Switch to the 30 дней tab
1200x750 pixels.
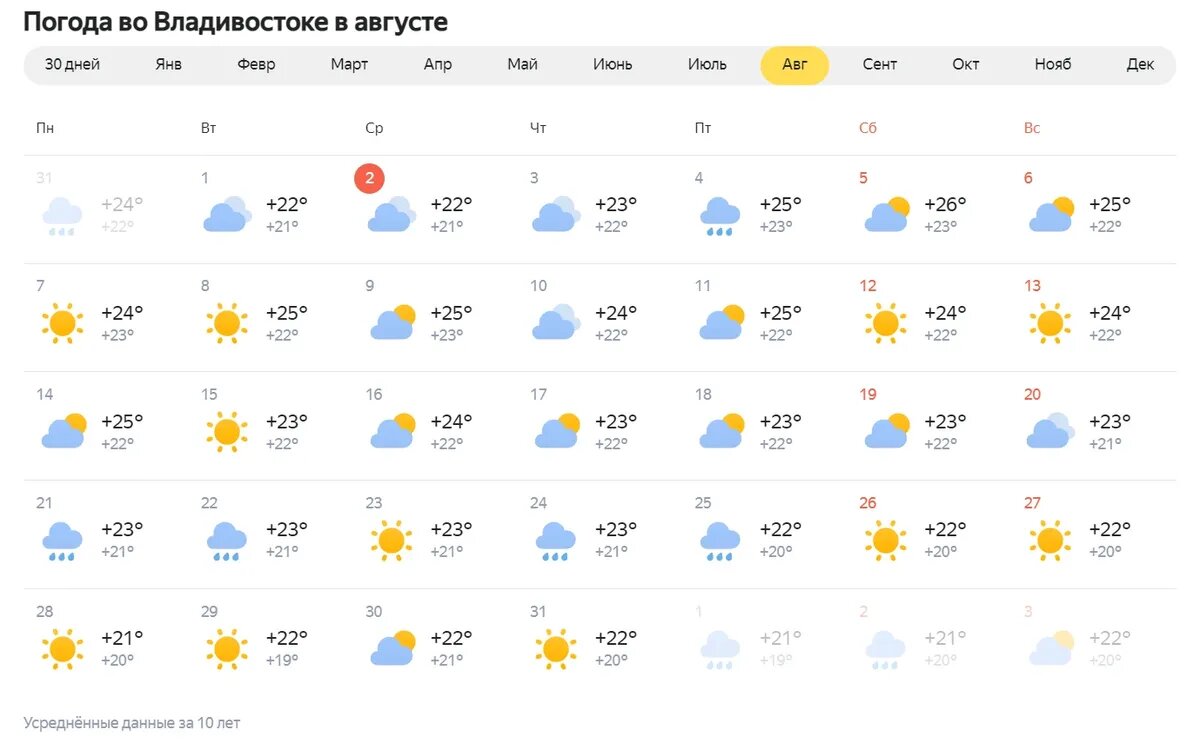[x=72, y=64]
